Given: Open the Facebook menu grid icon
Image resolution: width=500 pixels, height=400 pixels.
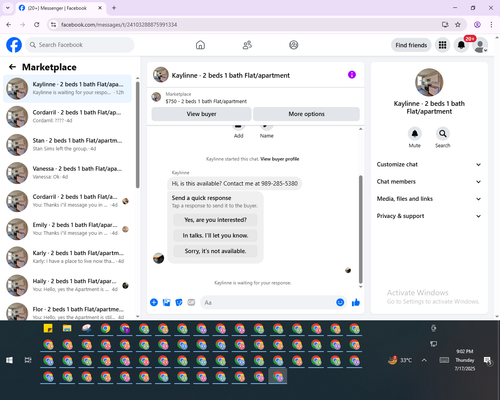Looking at the screenshot, I should pos(442,45).
